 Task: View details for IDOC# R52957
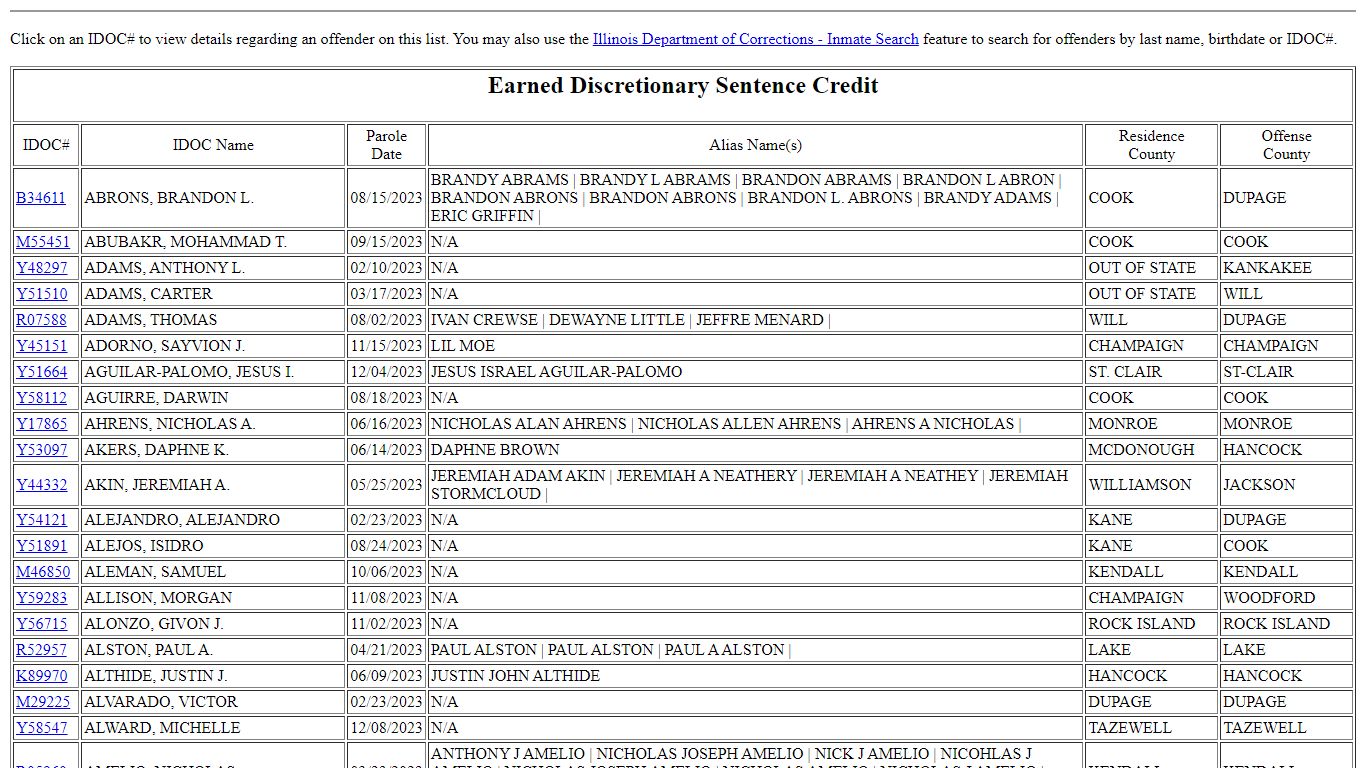pos(42,650)
